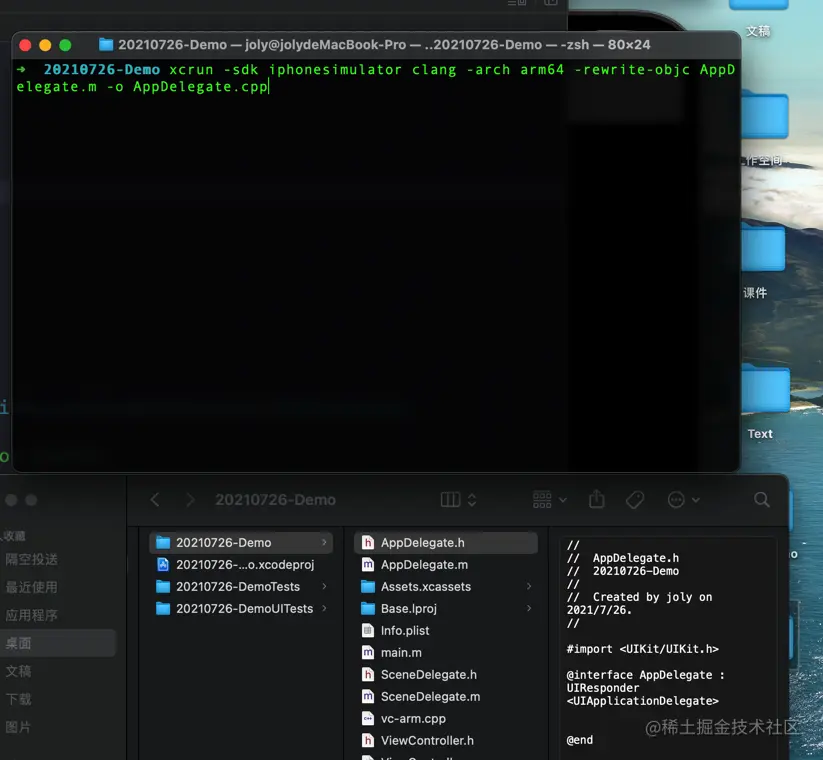This screenshot has height=760, width=823.
Task: Click the Finder back navigation arrow
Action: coord(155,500)
